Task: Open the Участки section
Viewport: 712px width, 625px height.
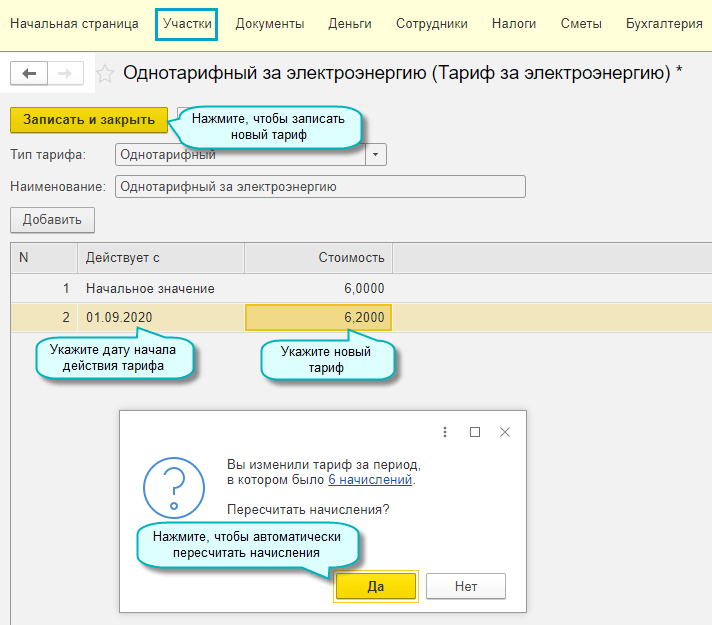Action: tap(187, 24)
